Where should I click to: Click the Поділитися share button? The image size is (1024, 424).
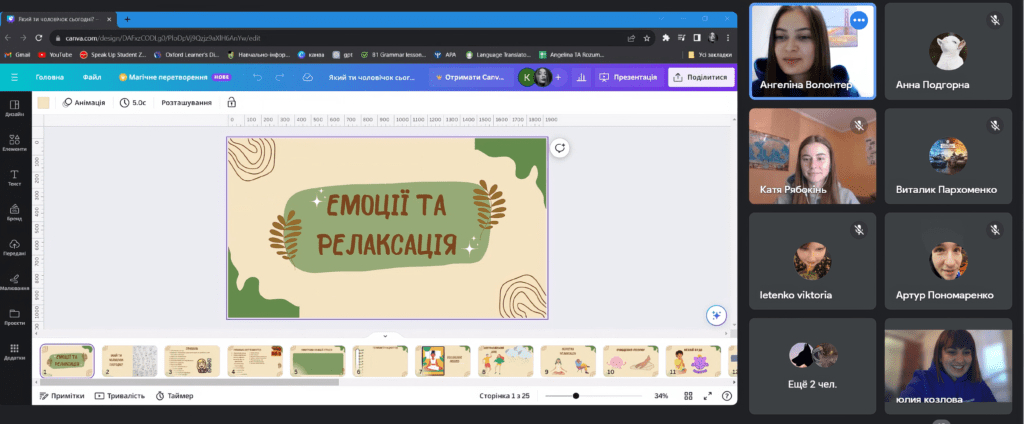click(x=701, y=77)
